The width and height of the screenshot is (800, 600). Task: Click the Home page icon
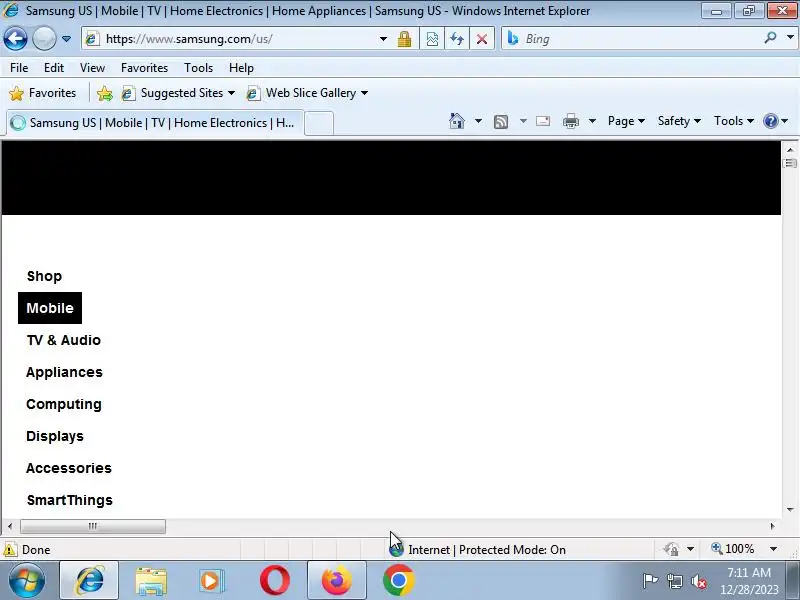pyautogui.click(x=457, y=121)
